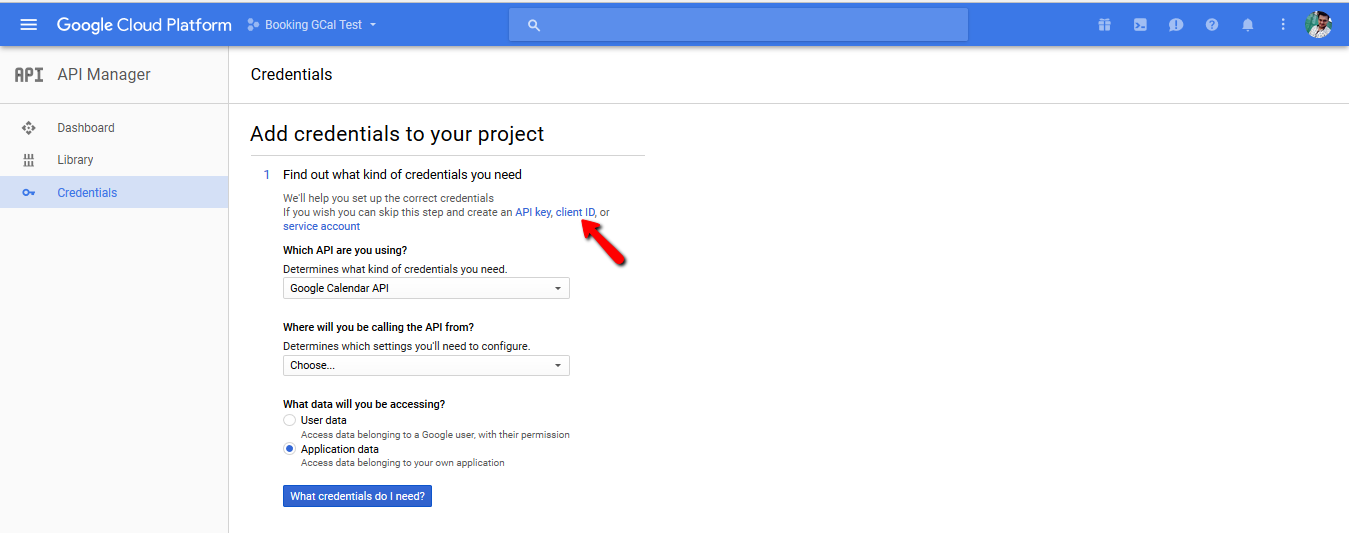This screenshot has width=1349, height=533.
Task: Click the top search input field
Action: 738,25
